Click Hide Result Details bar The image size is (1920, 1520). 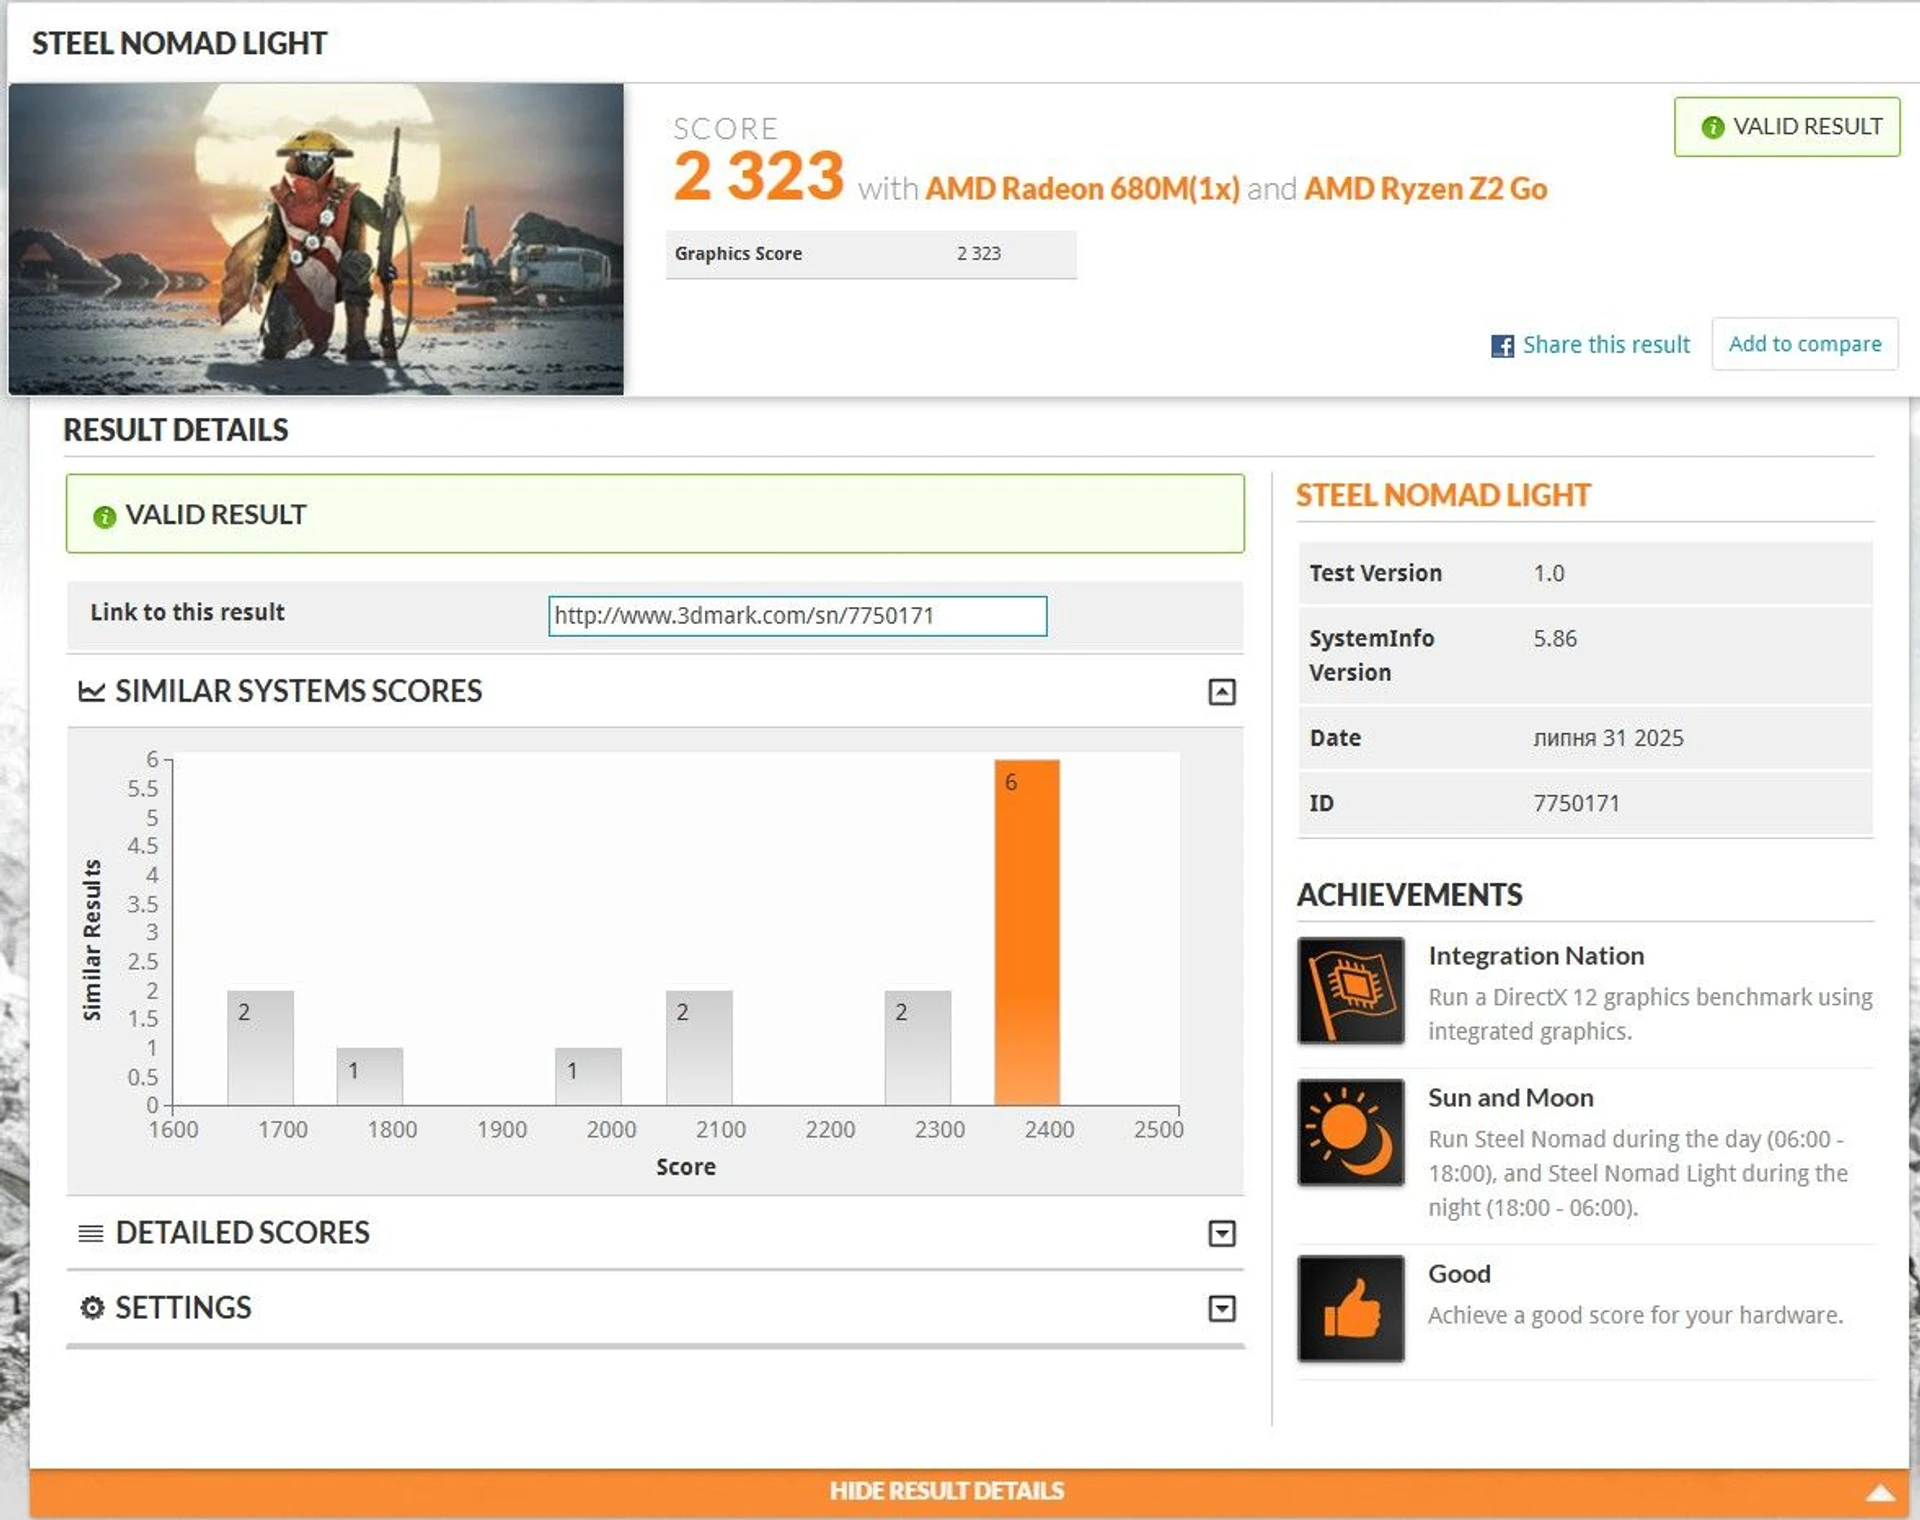coord(968,1493)
